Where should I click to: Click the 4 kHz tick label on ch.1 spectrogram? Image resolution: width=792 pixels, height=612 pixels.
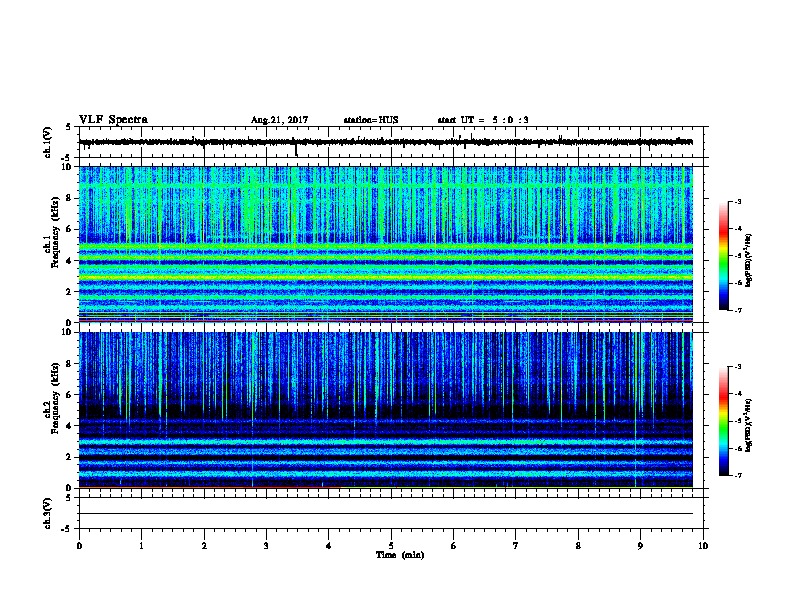[70, 261]
